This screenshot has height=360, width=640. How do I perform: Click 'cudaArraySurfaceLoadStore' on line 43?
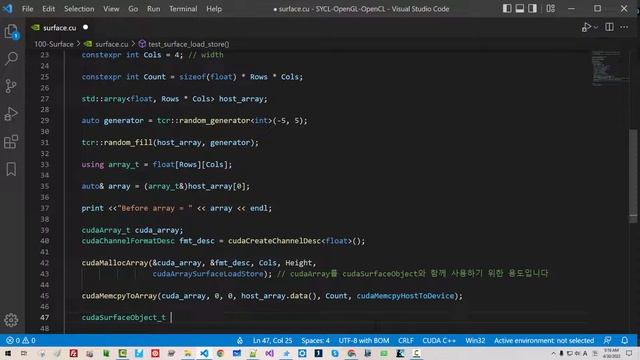(208, 273)
